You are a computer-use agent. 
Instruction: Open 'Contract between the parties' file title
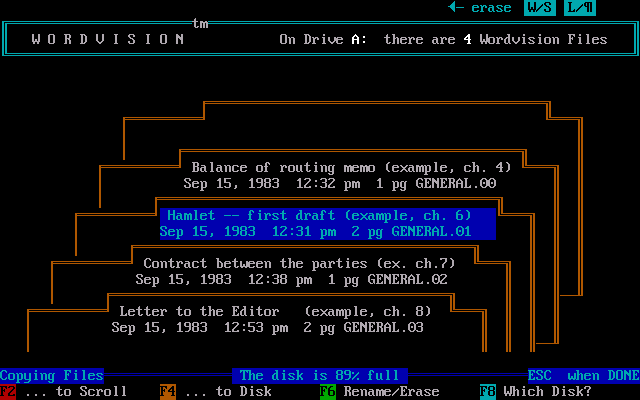tap(299, 263)
